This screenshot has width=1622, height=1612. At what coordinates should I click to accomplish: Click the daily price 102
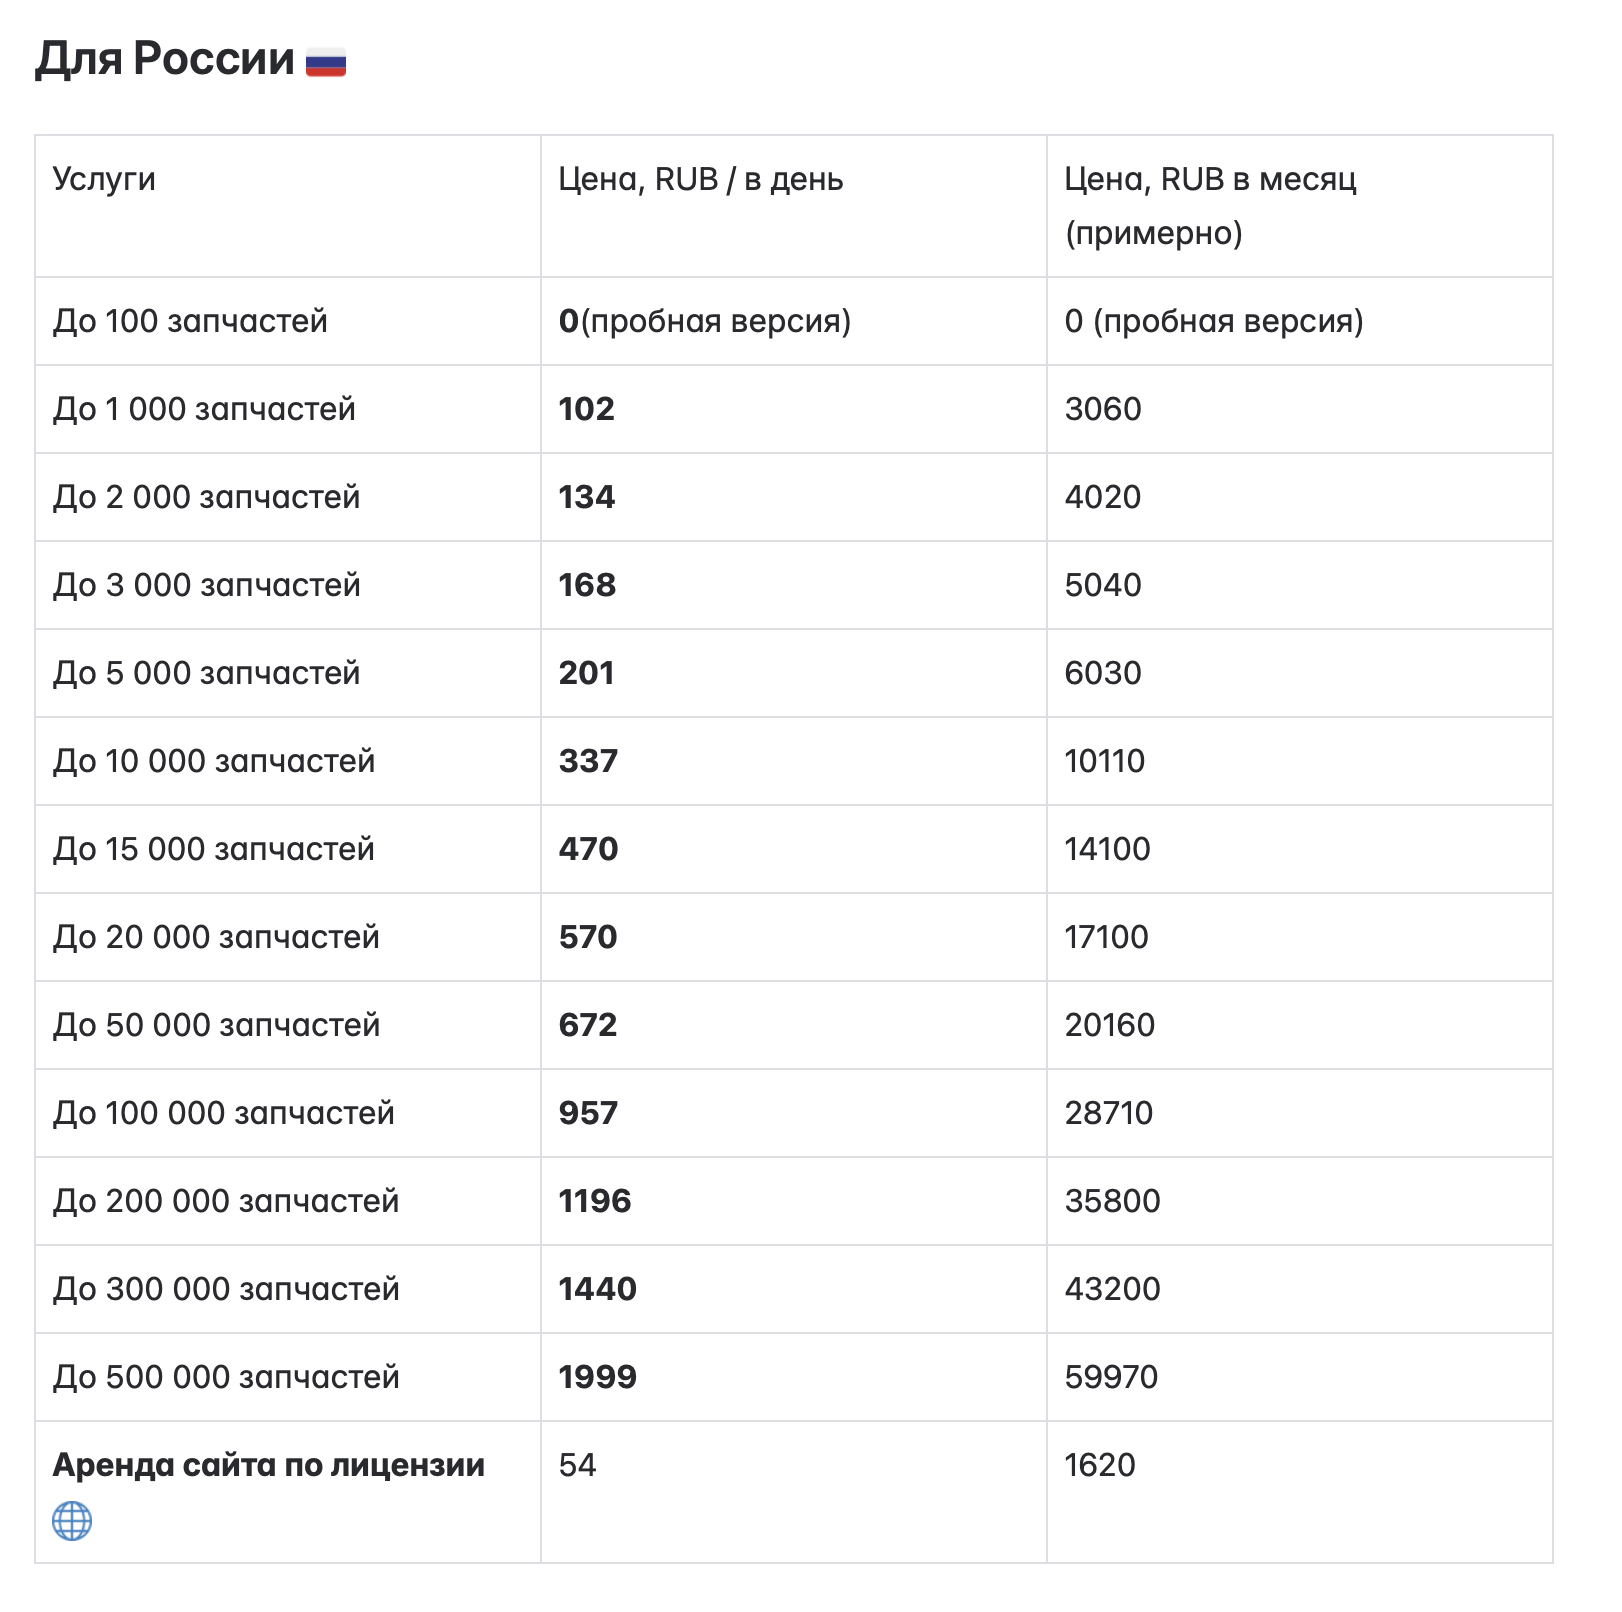coord(587,409)
